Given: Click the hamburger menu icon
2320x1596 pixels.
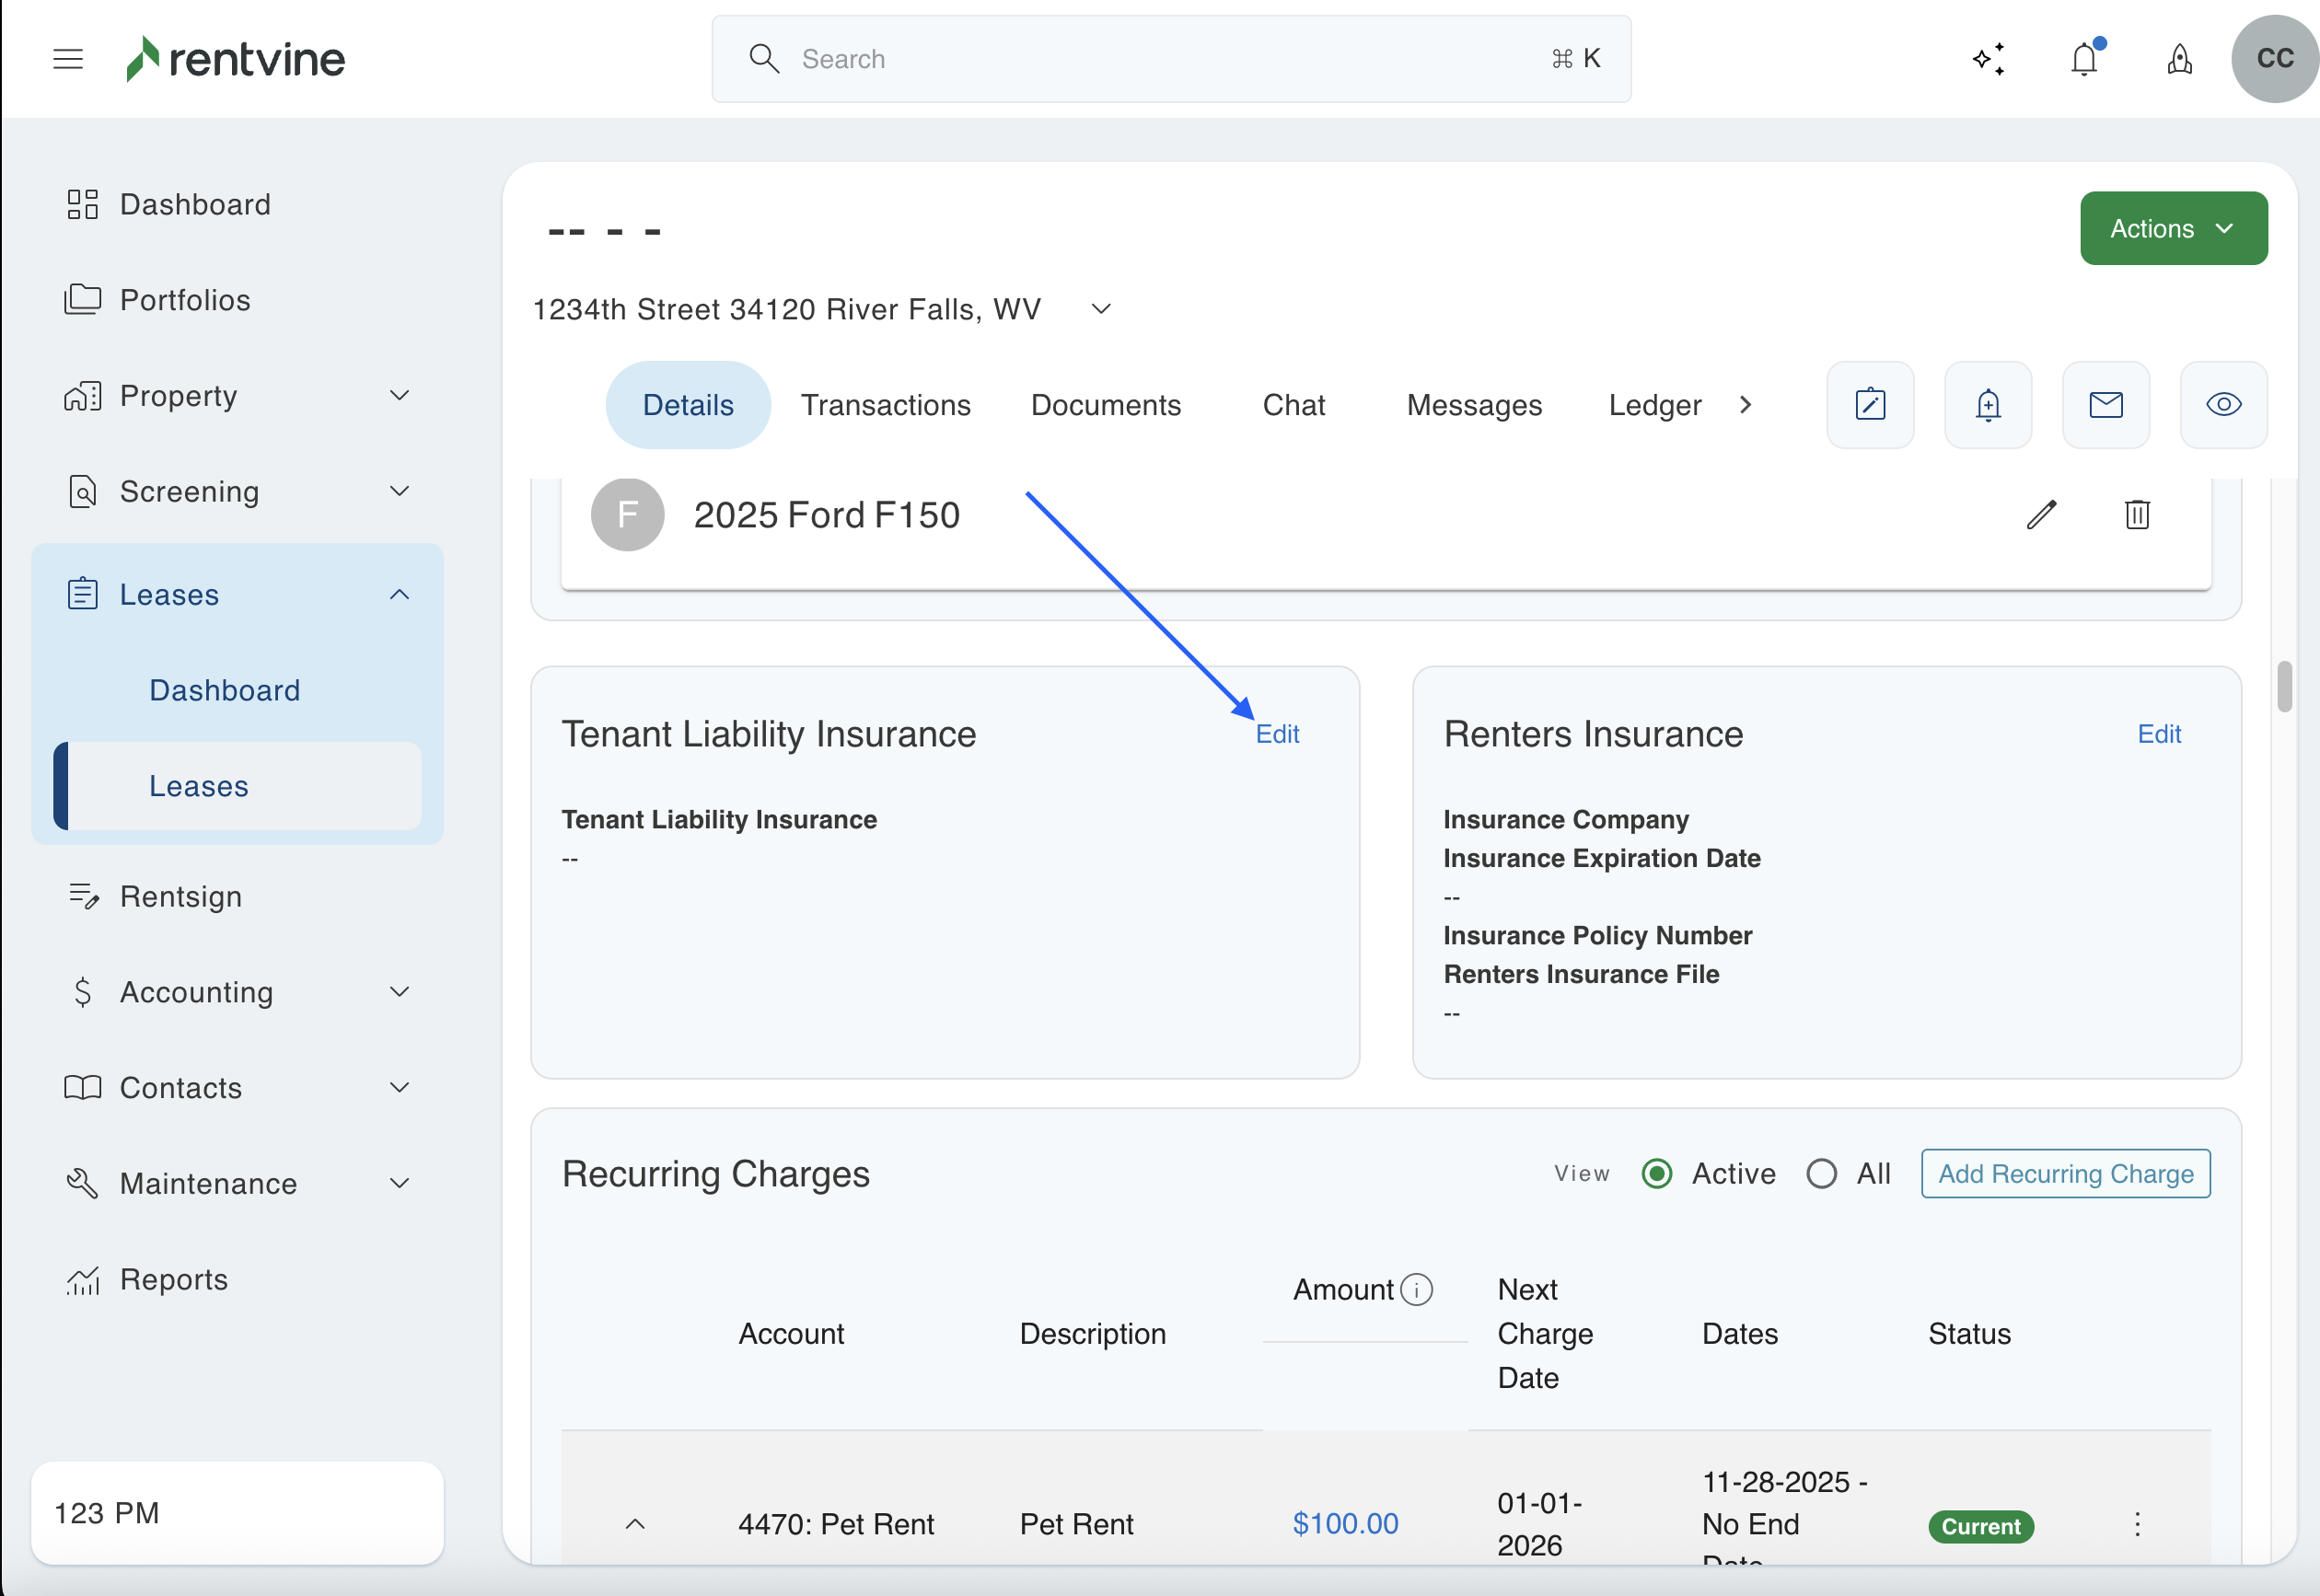Looking at the screenshot, I should [x=68, y=59].
